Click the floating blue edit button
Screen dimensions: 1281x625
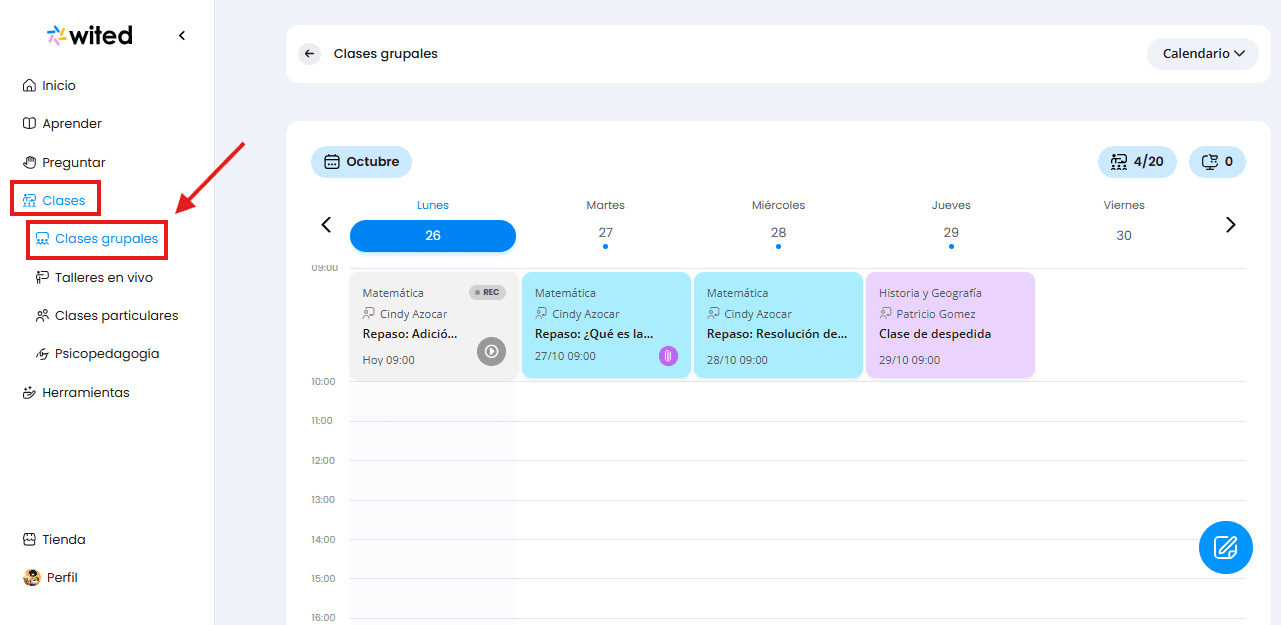click(x=1226, y=547)
